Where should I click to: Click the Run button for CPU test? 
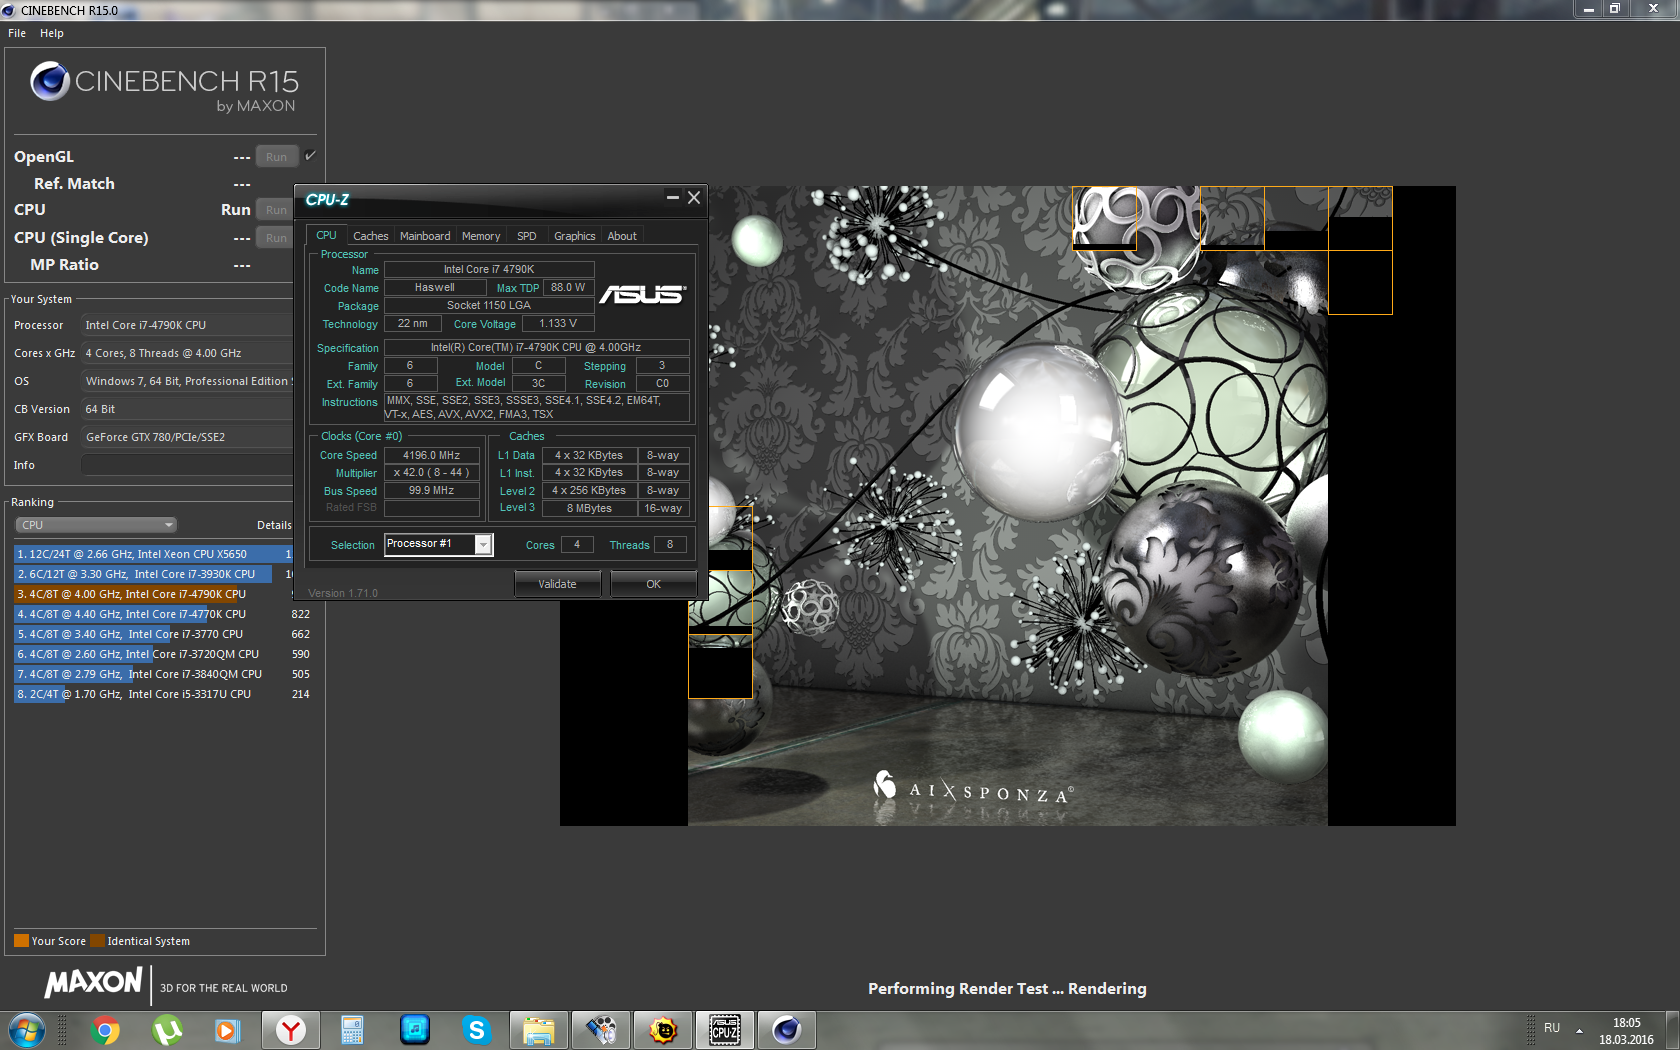[275, 210]
